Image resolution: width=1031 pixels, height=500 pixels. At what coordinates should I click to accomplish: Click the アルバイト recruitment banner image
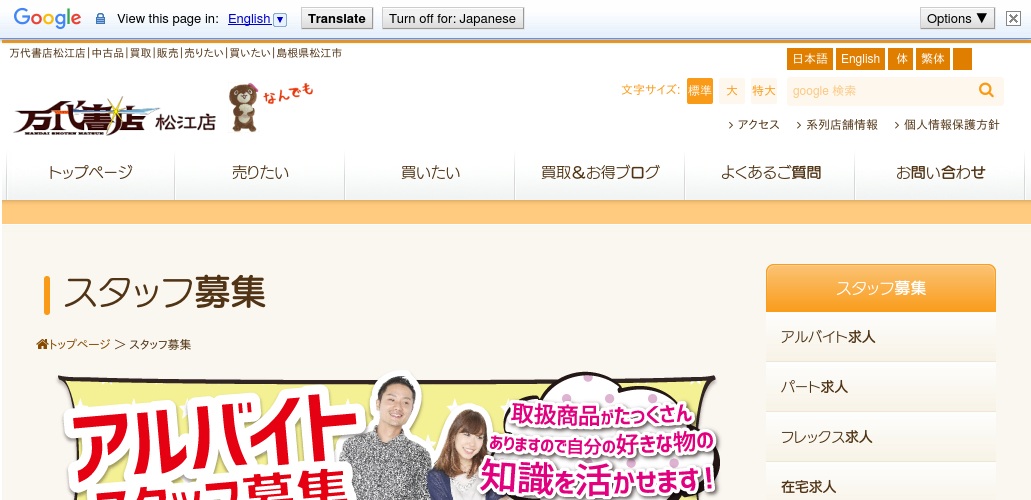(x=388, y=438)
